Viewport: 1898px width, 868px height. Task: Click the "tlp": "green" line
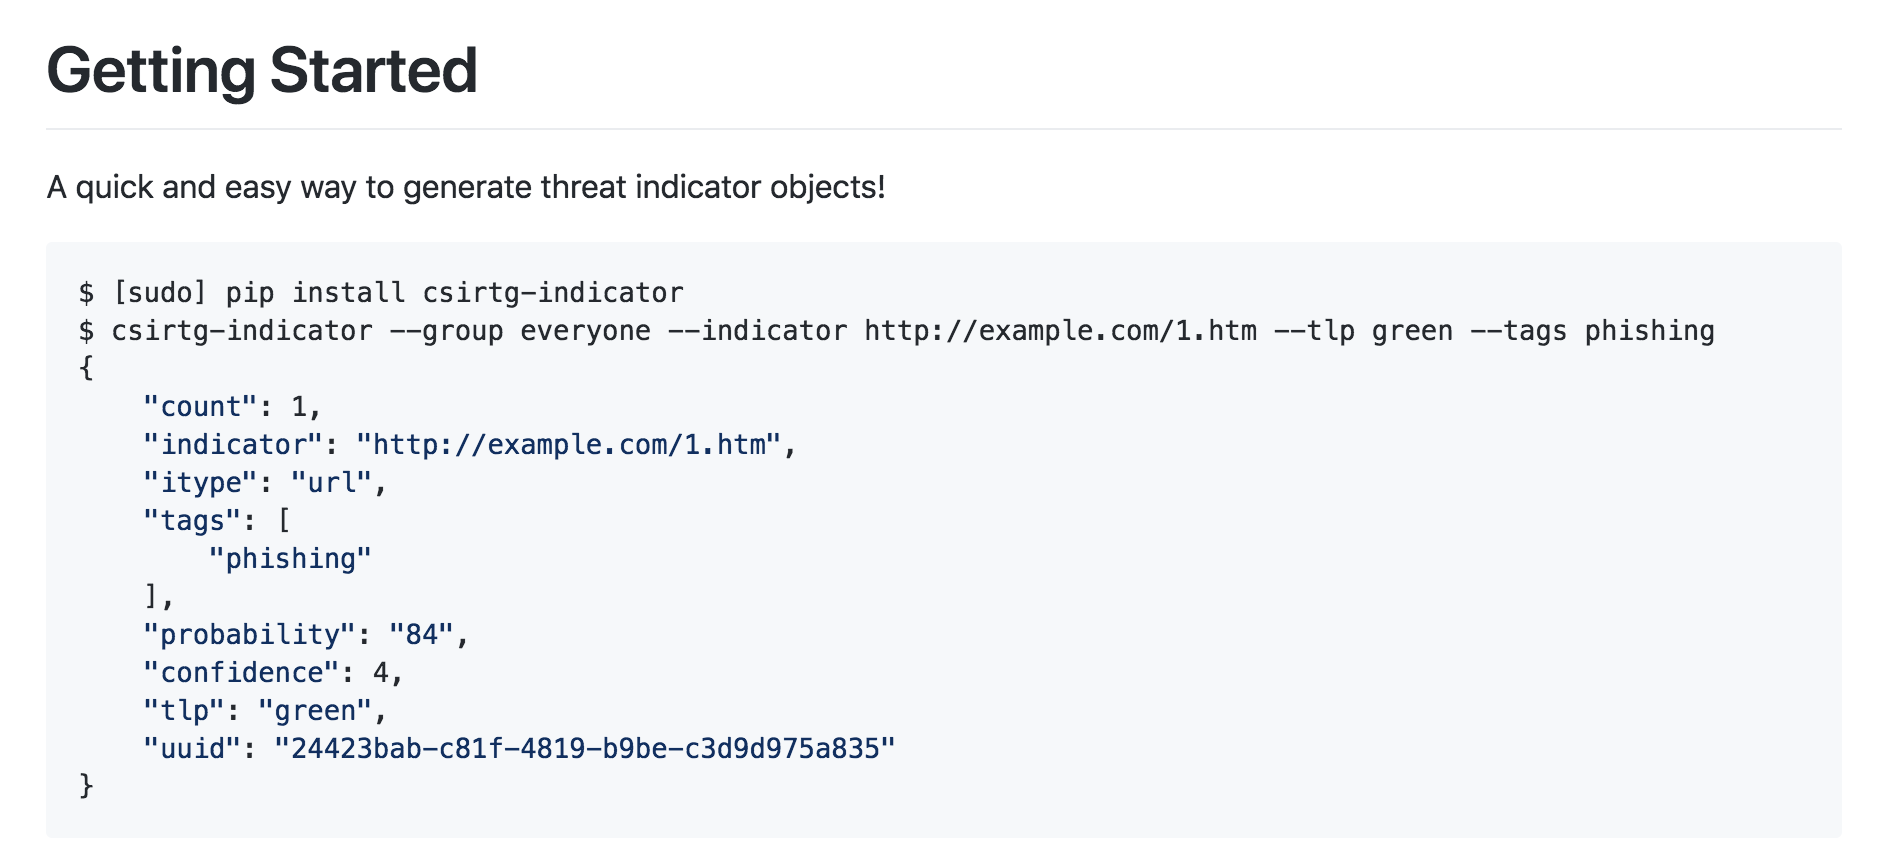pyautogui.click(x=265, y=711)
